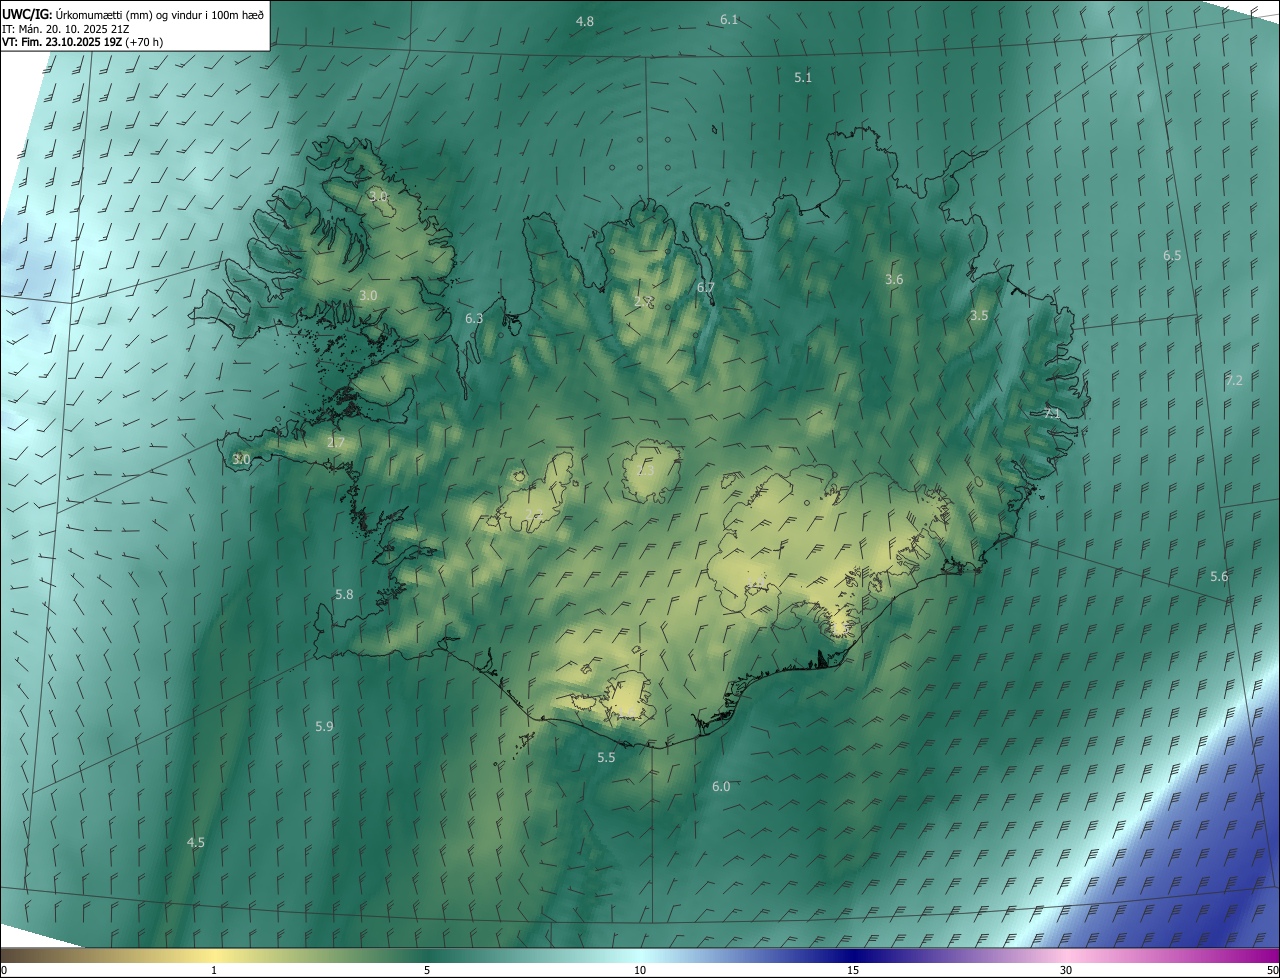The height and width of the screenshot is (978, 1280).
Task: Pick the 6.0 map value
Action: click(721, 786)
